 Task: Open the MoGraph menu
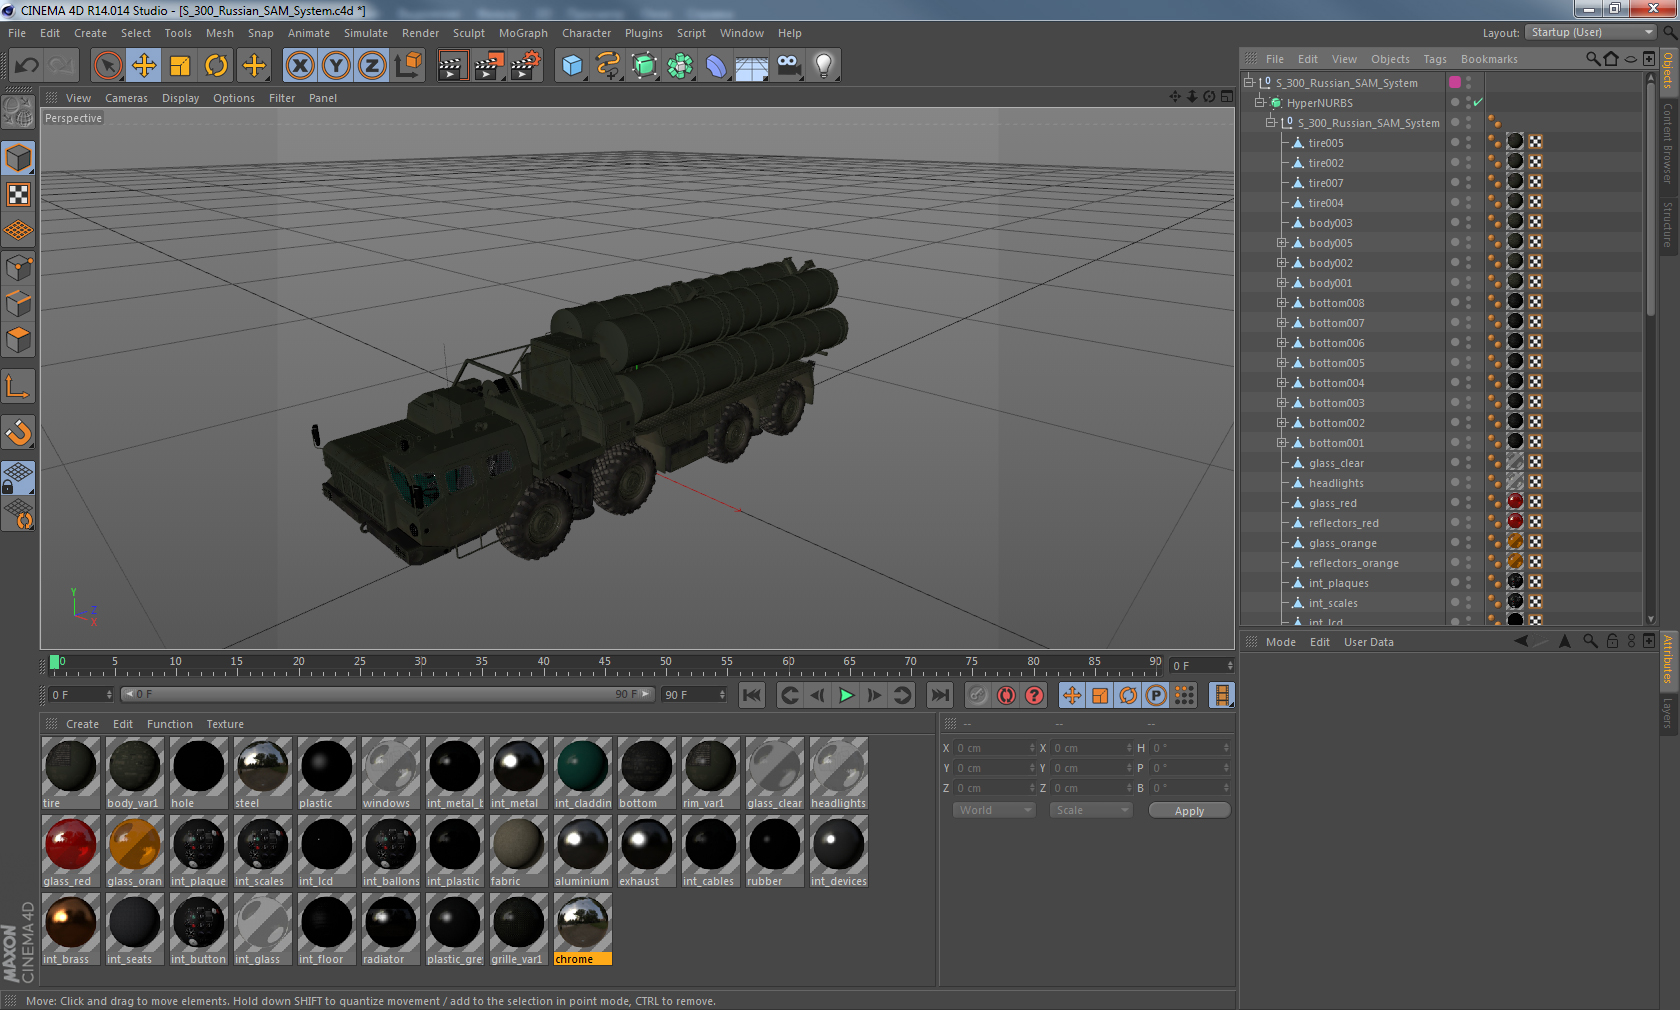point(523,33)
